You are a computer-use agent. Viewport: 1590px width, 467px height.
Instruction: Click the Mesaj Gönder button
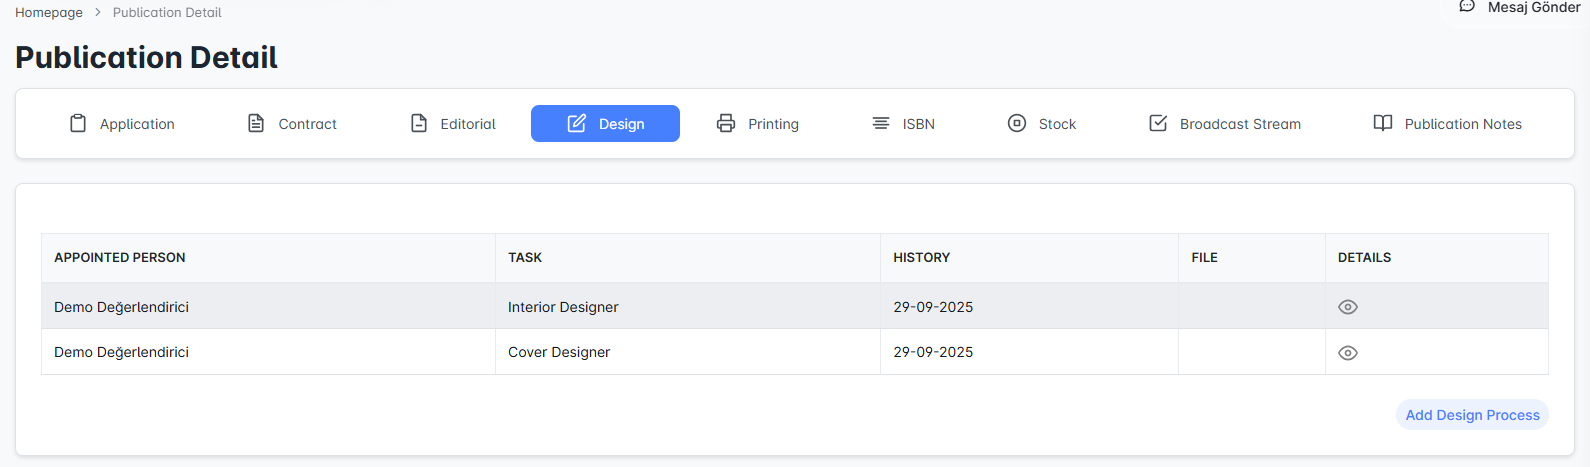click(x=1533, y=8)
